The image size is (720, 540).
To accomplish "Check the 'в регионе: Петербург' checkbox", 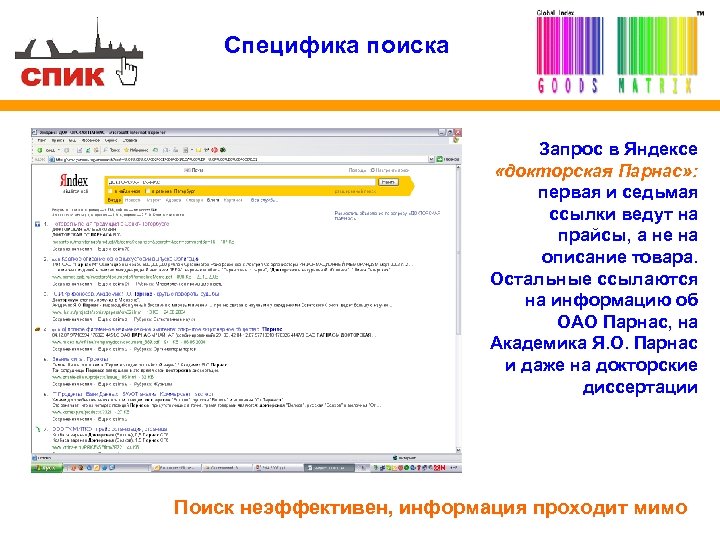I will coord(148,191).
